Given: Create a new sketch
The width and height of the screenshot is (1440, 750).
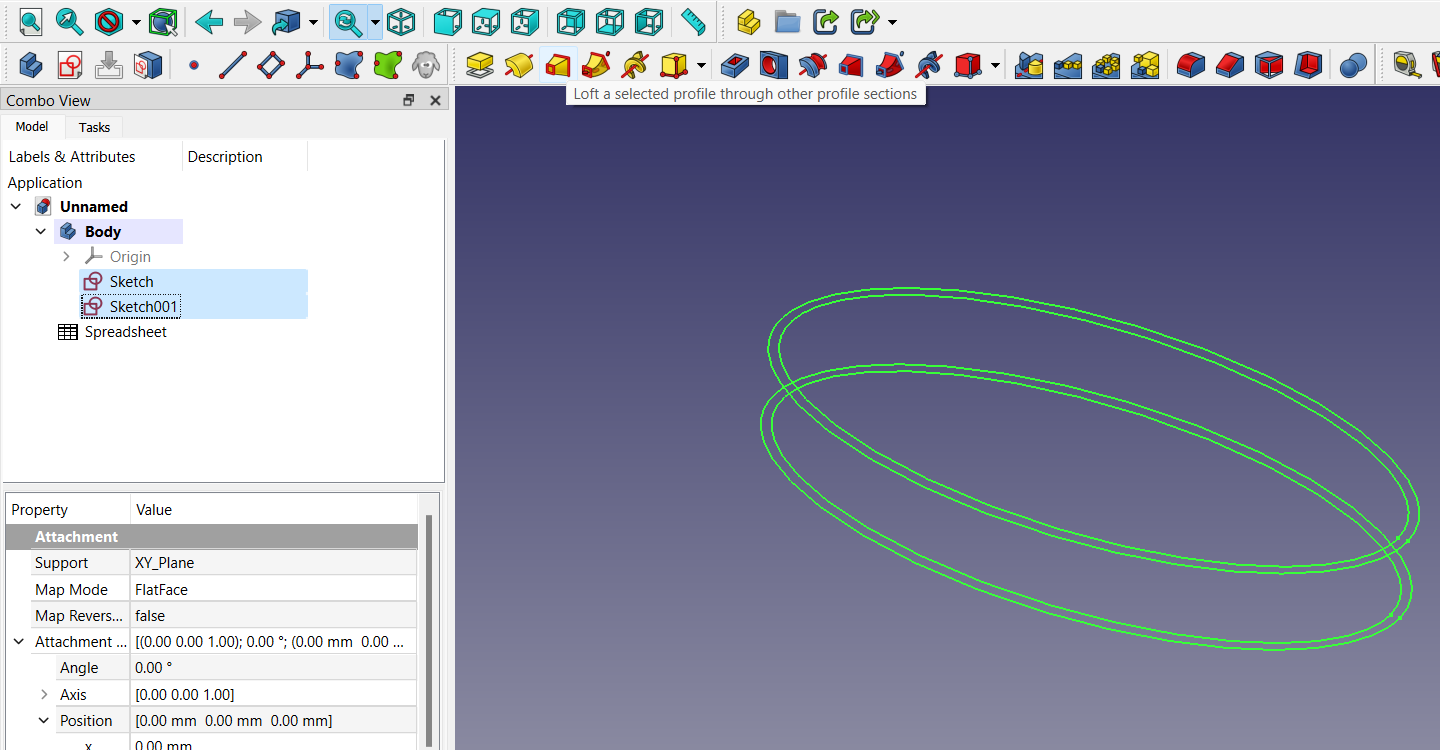Looking at the screenshot, I should coord(69,64).
